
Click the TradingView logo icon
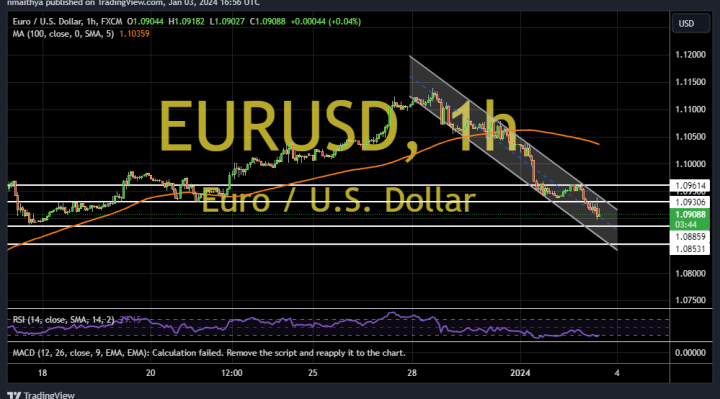(14, 395)
